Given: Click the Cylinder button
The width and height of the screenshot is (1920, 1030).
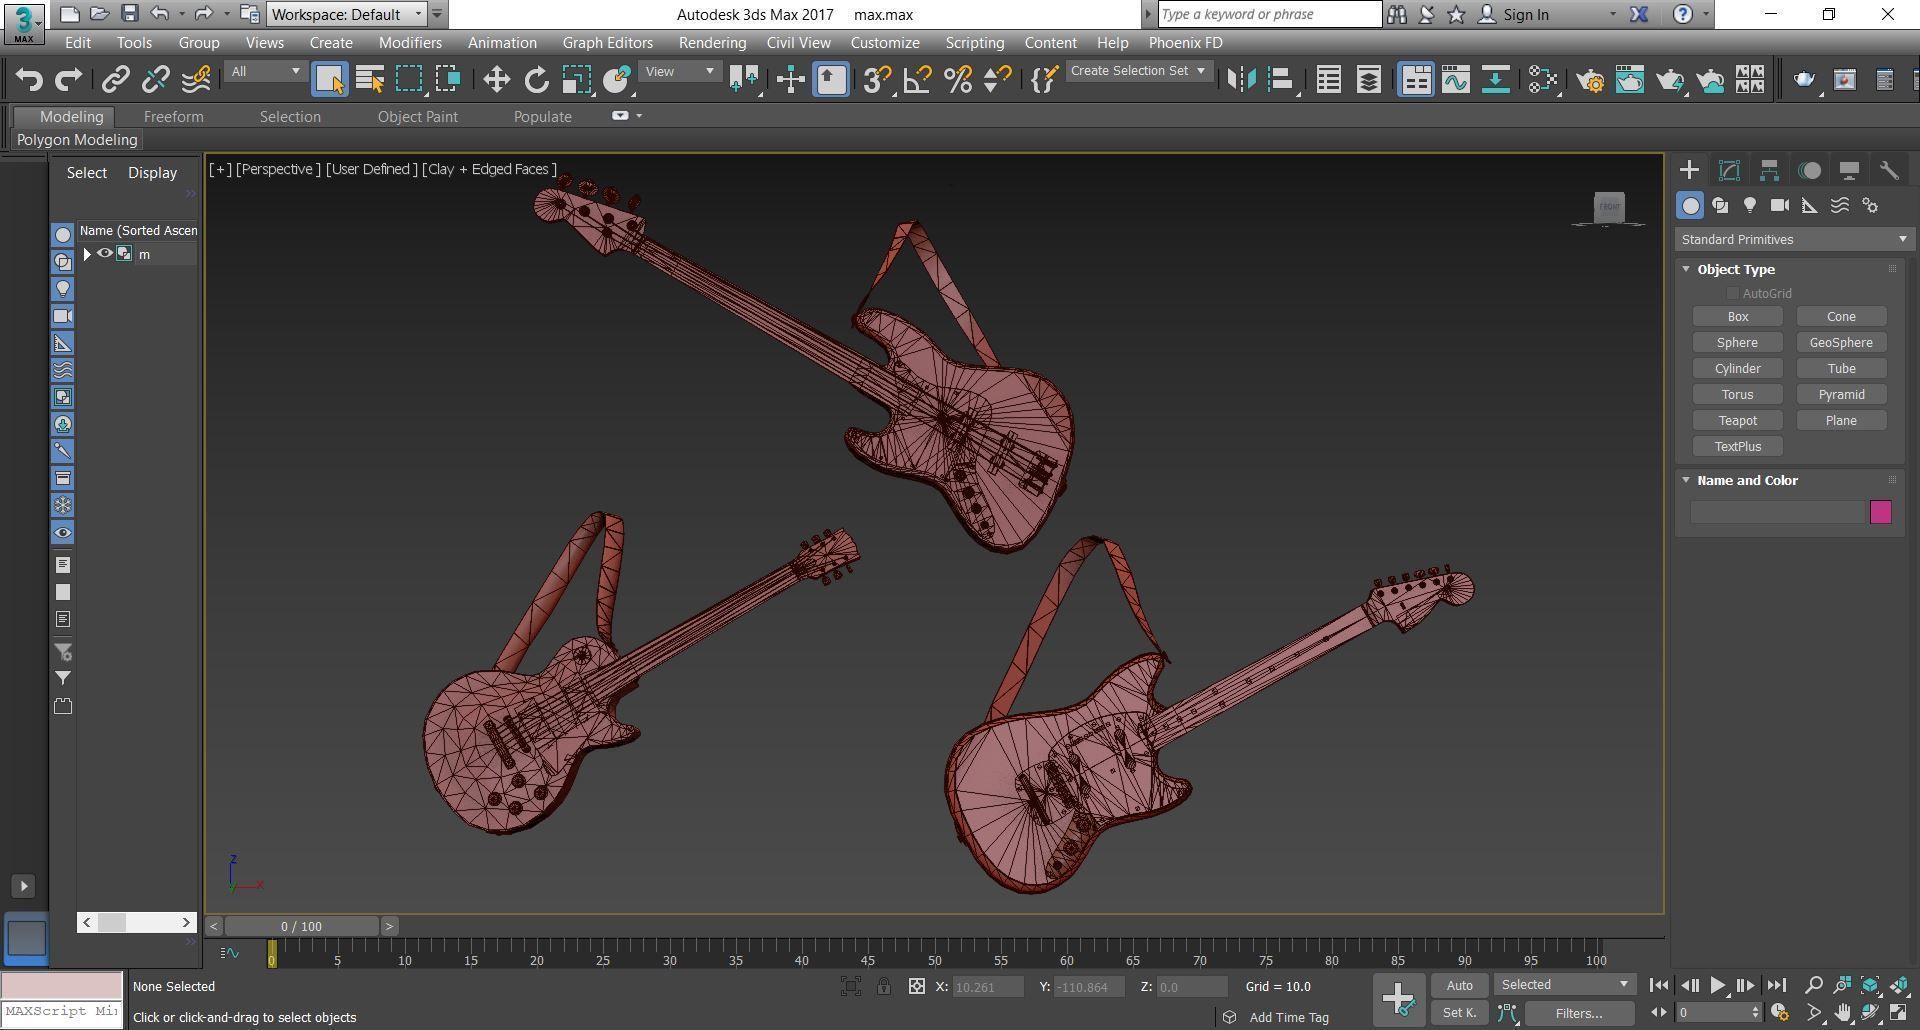Looking at the screenshot, I should click(1737, 368).
